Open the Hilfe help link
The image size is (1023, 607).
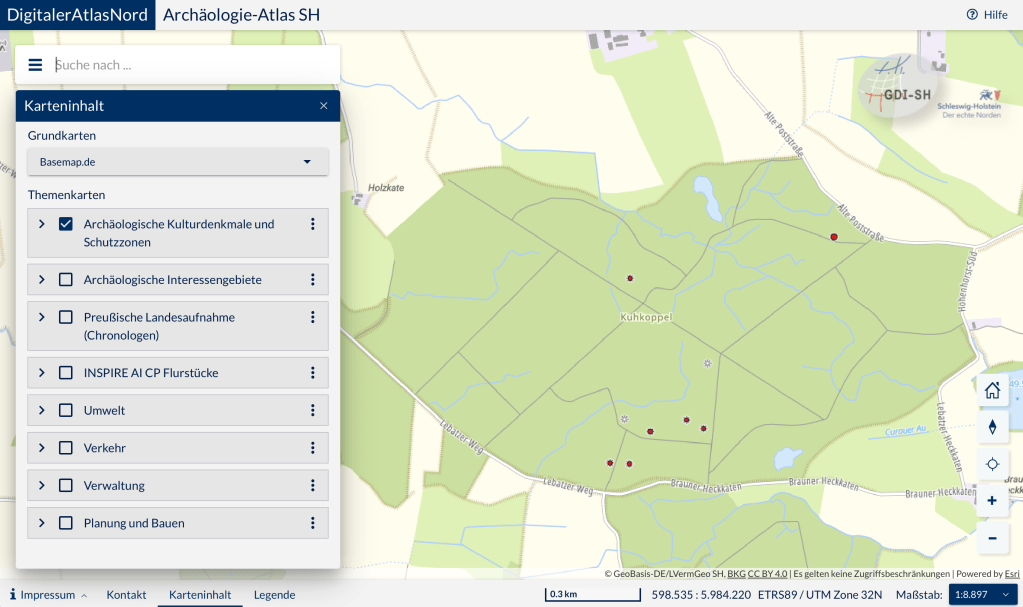pyautogui.click(x=987, y=15)
